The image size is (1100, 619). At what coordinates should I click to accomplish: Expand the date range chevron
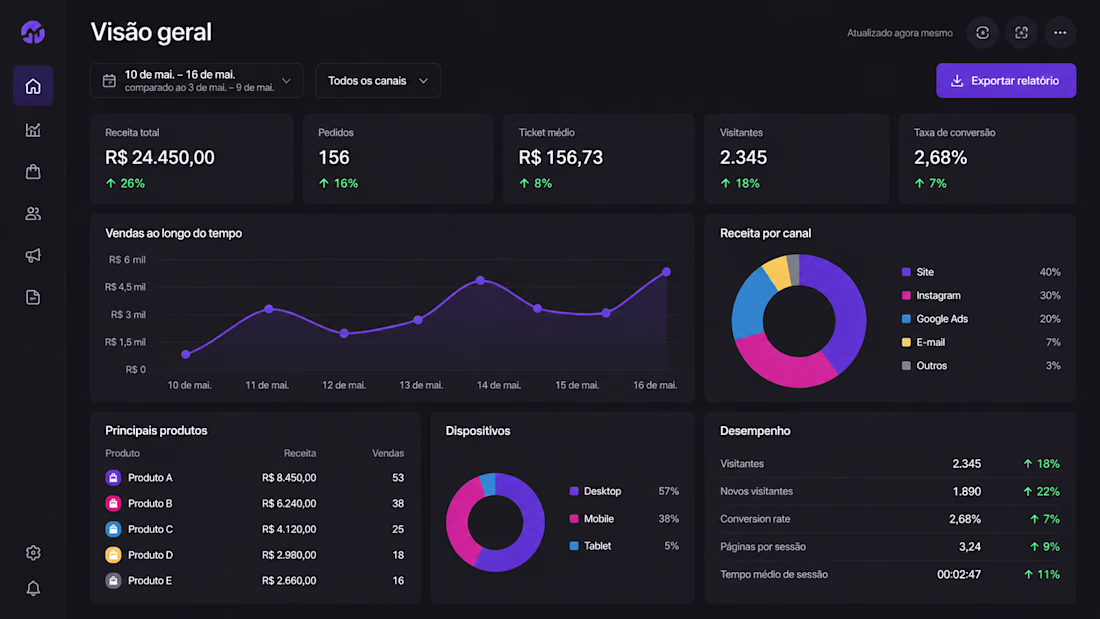point(286,81)
